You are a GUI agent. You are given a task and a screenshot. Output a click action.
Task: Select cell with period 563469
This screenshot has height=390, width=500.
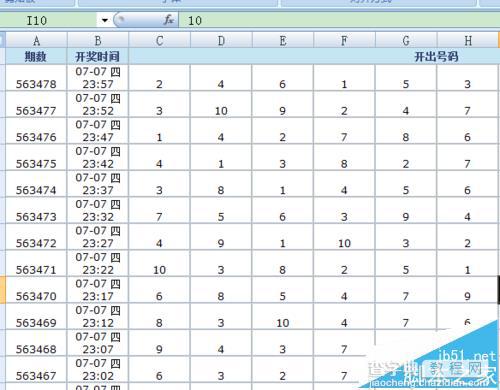coord(36,316)
